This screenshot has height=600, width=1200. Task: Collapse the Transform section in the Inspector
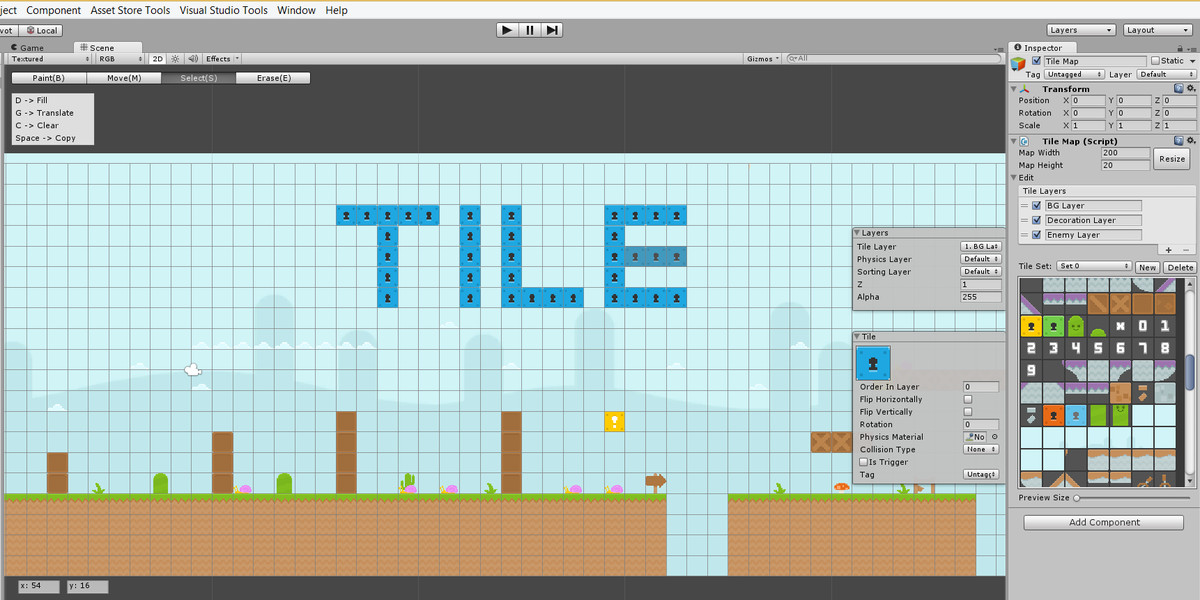(1015, 89)
